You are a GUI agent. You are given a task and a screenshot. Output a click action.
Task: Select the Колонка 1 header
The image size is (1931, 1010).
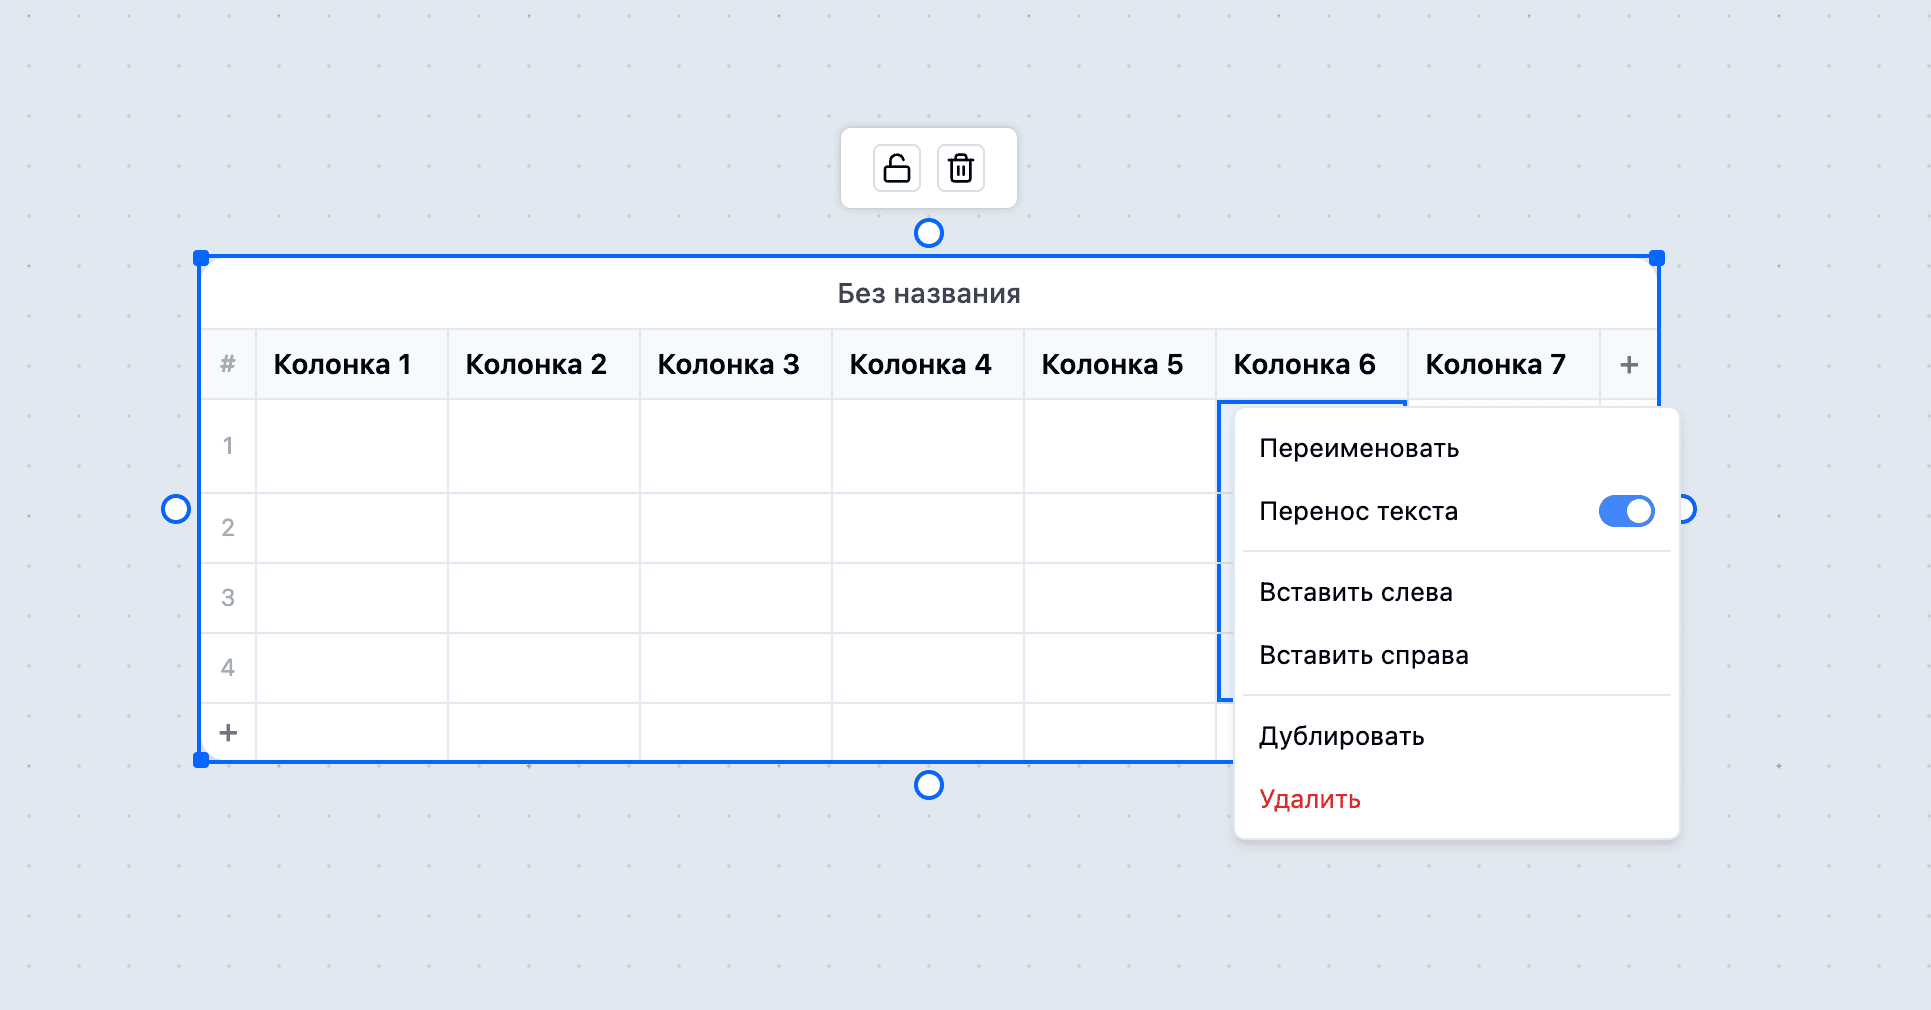pos(343,364)
